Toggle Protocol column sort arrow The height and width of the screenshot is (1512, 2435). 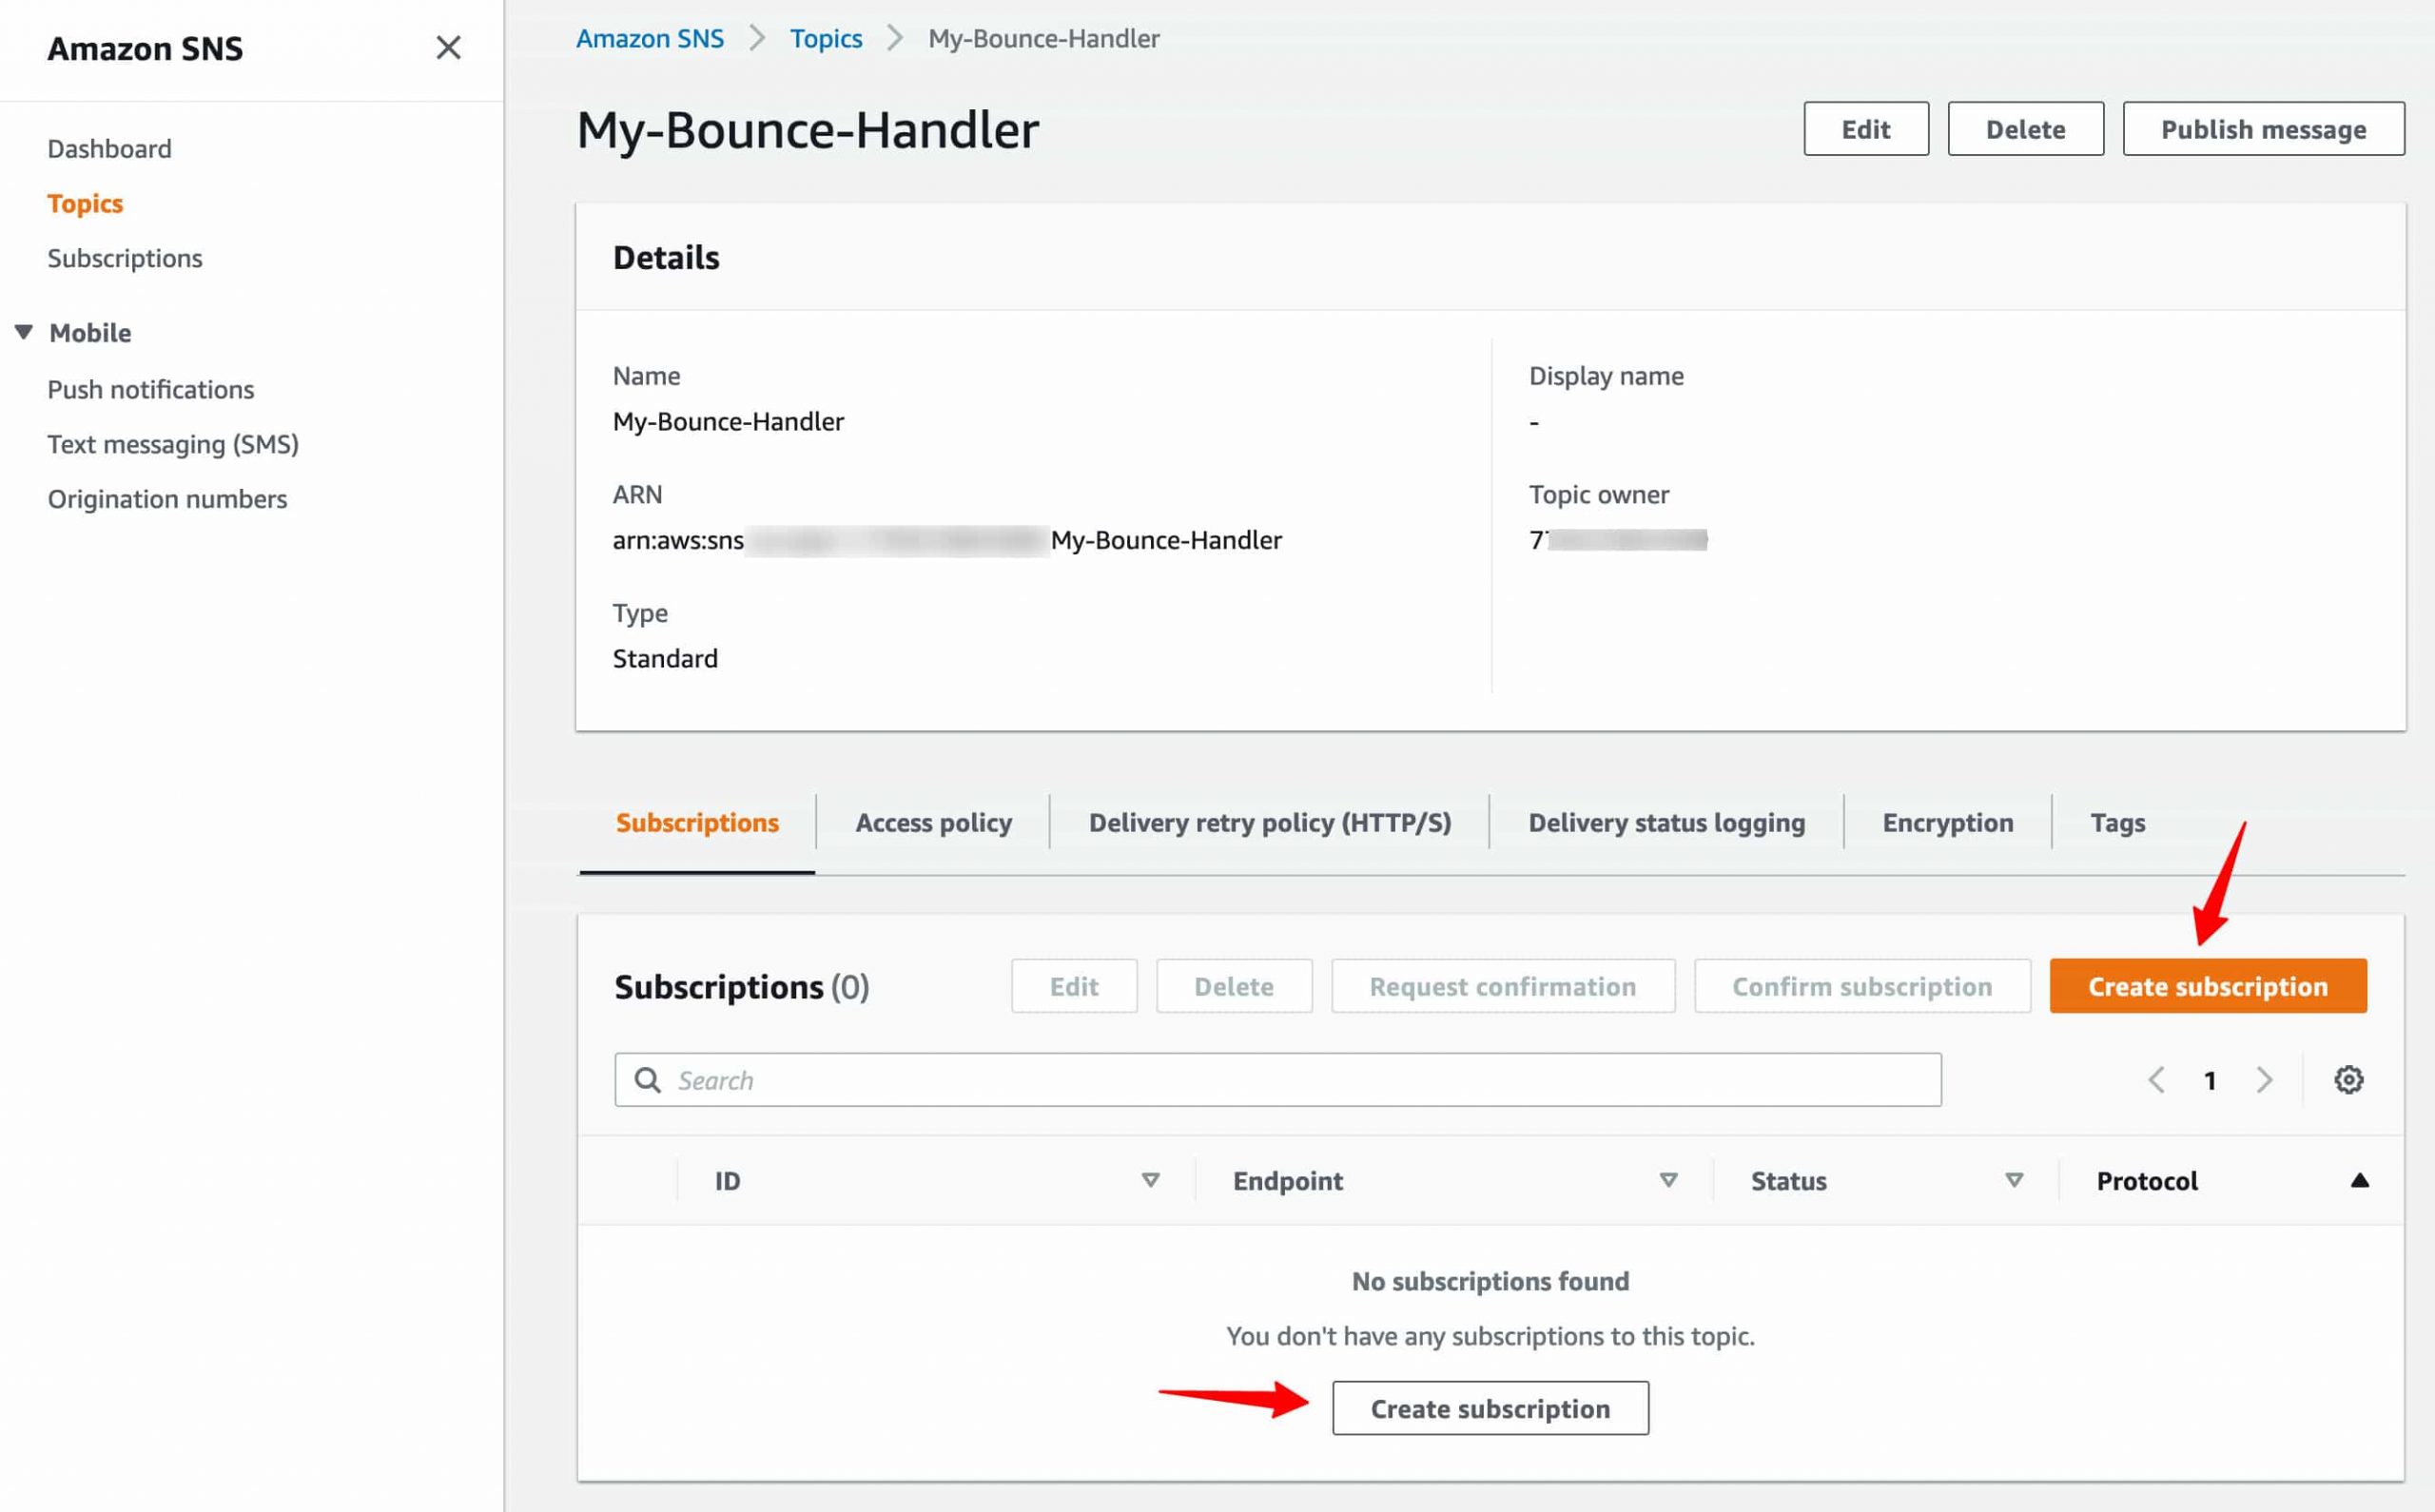[x=2359, y=1181]
